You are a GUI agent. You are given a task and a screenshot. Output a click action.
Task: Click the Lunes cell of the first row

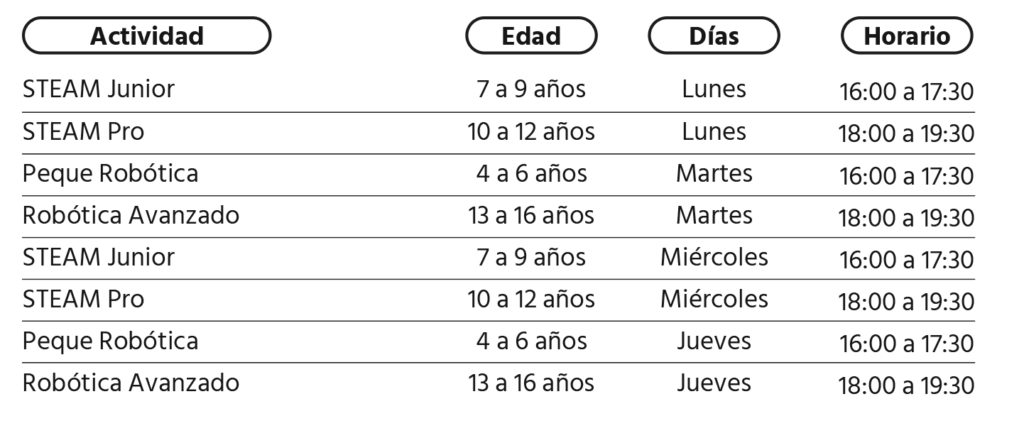point(714,89)
